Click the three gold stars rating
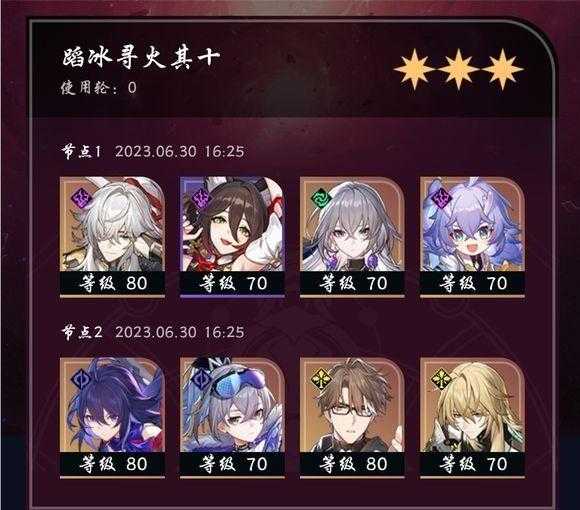 point(459,69)
